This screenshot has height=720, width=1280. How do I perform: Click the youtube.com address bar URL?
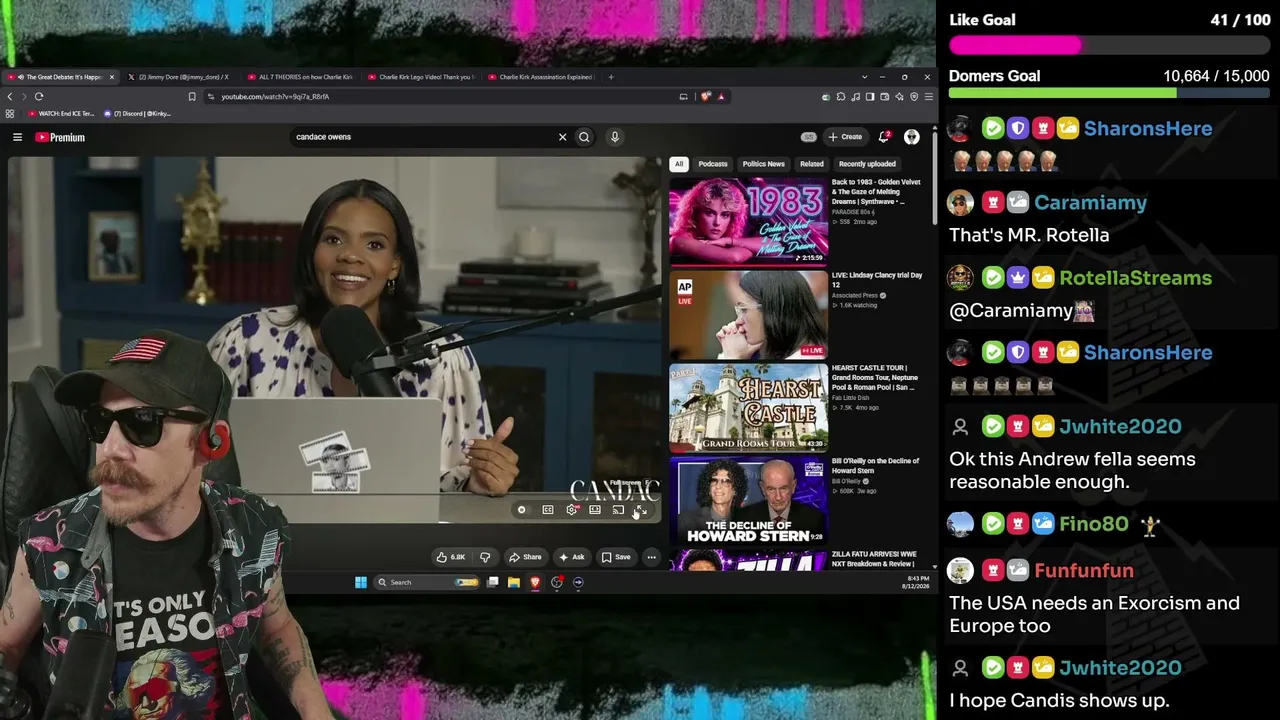[x=275, y=97]
